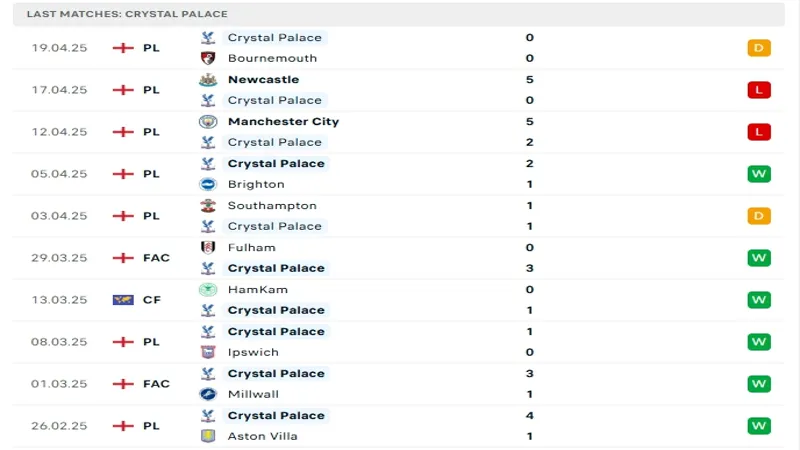Open the Millwall crest icon

[x=208, y=394]
